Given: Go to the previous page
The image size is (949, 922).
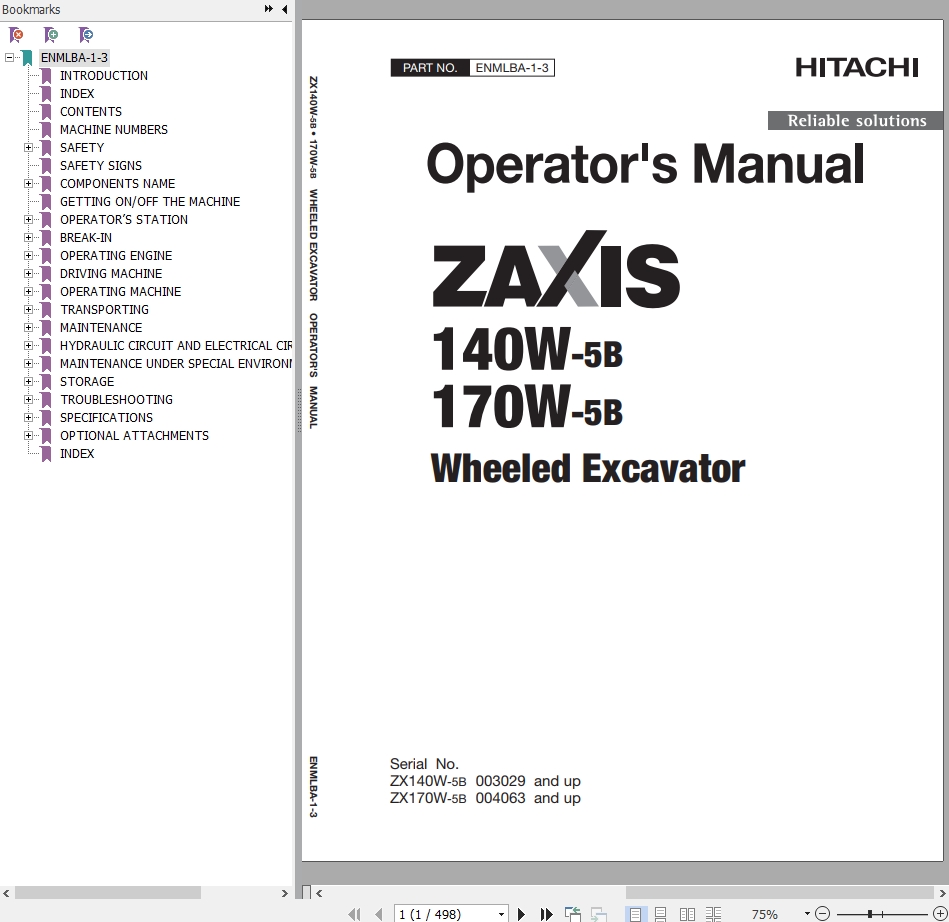Looking at the screenshot, I should coord(379,914).
